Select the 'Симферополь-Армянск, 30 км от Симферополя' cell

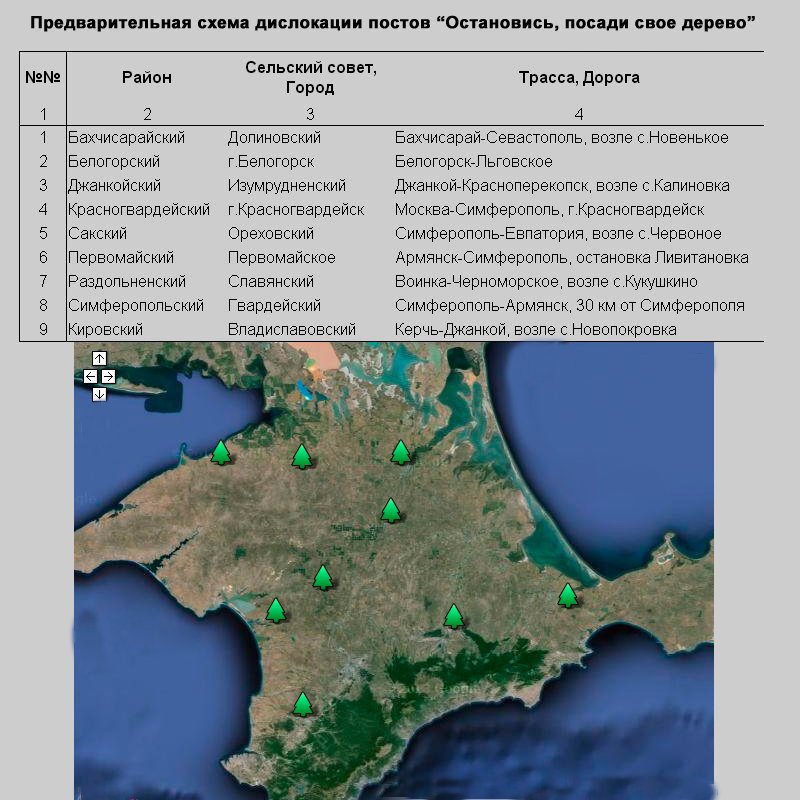[x=570, y=305]
